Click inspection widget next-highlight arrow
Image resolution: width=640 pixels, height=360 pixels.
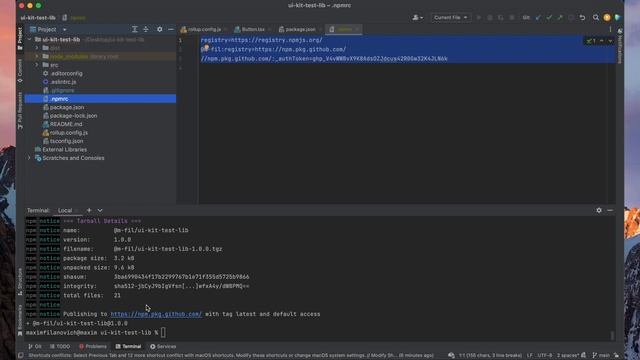coord(610,41)
